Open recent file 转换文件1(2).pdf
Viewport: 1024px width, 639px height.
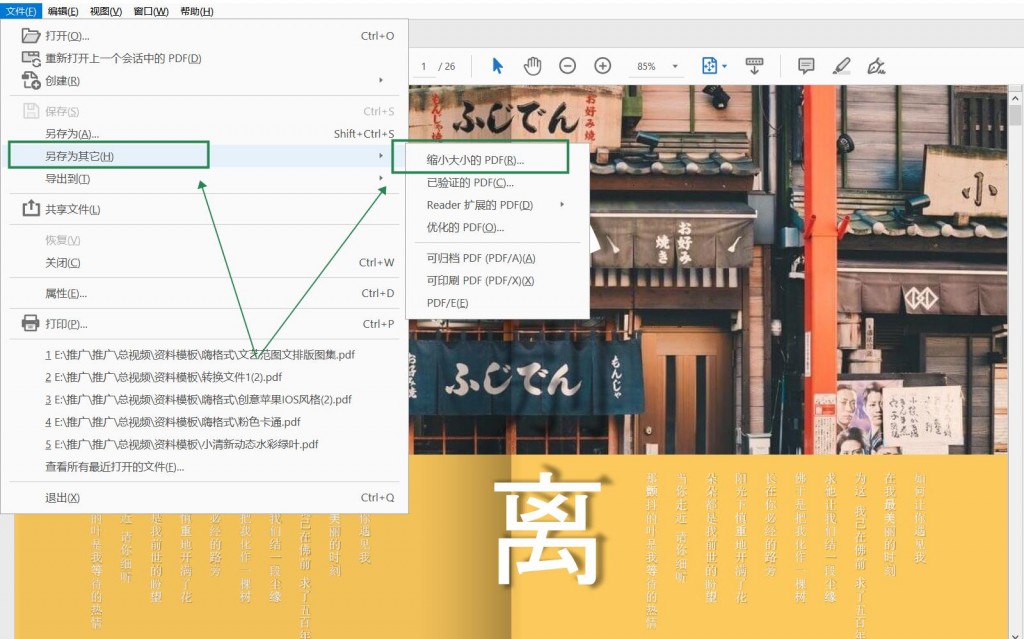[x=204, y=377]
